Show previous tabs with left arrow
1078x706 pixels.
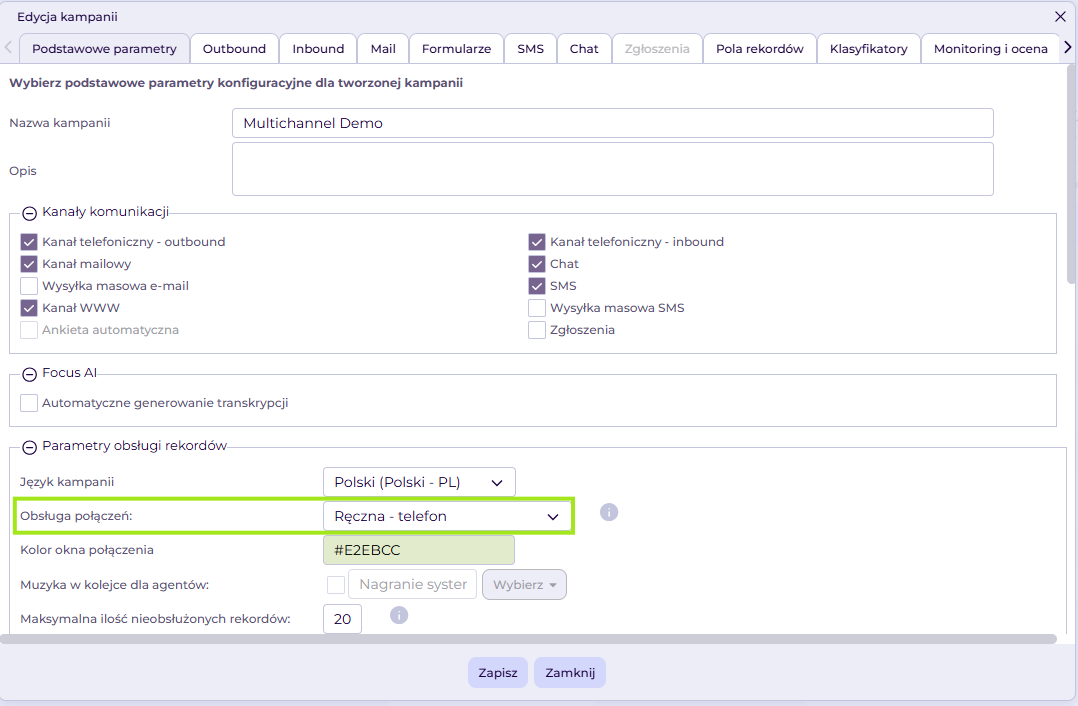[8, 47]
